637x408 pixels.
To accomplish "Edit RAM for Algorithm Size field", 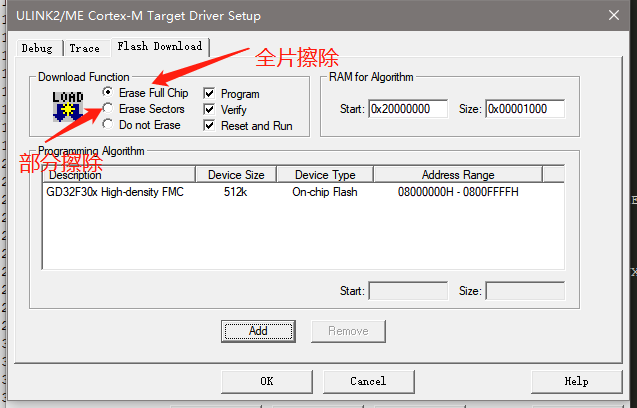I will coord(525,109).
